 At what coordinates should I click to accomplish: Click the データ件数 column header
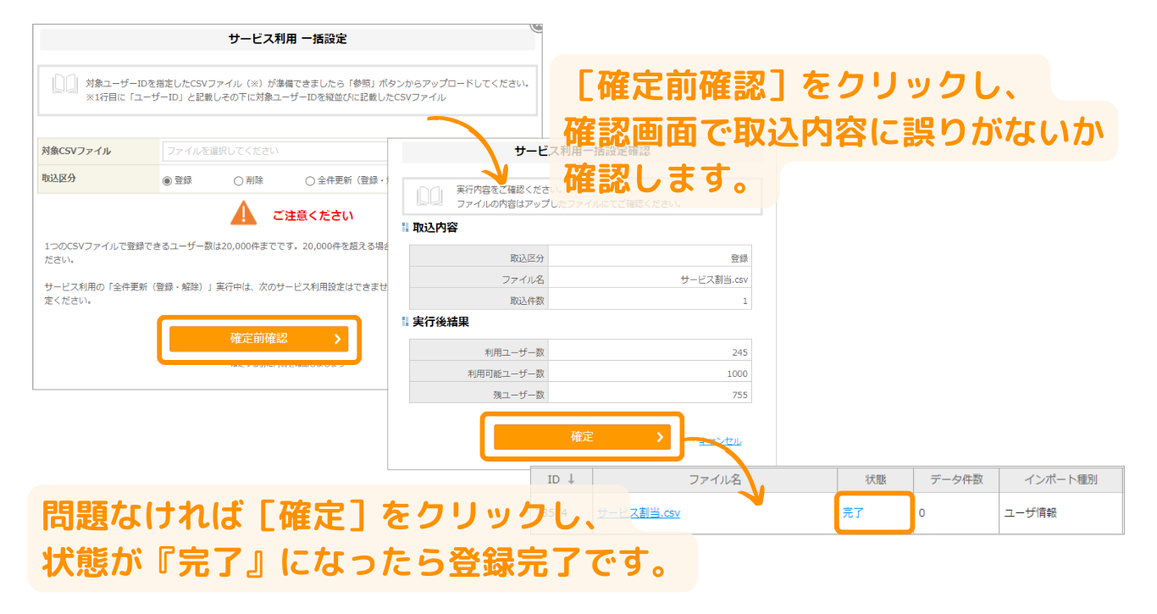pos(955,480)
